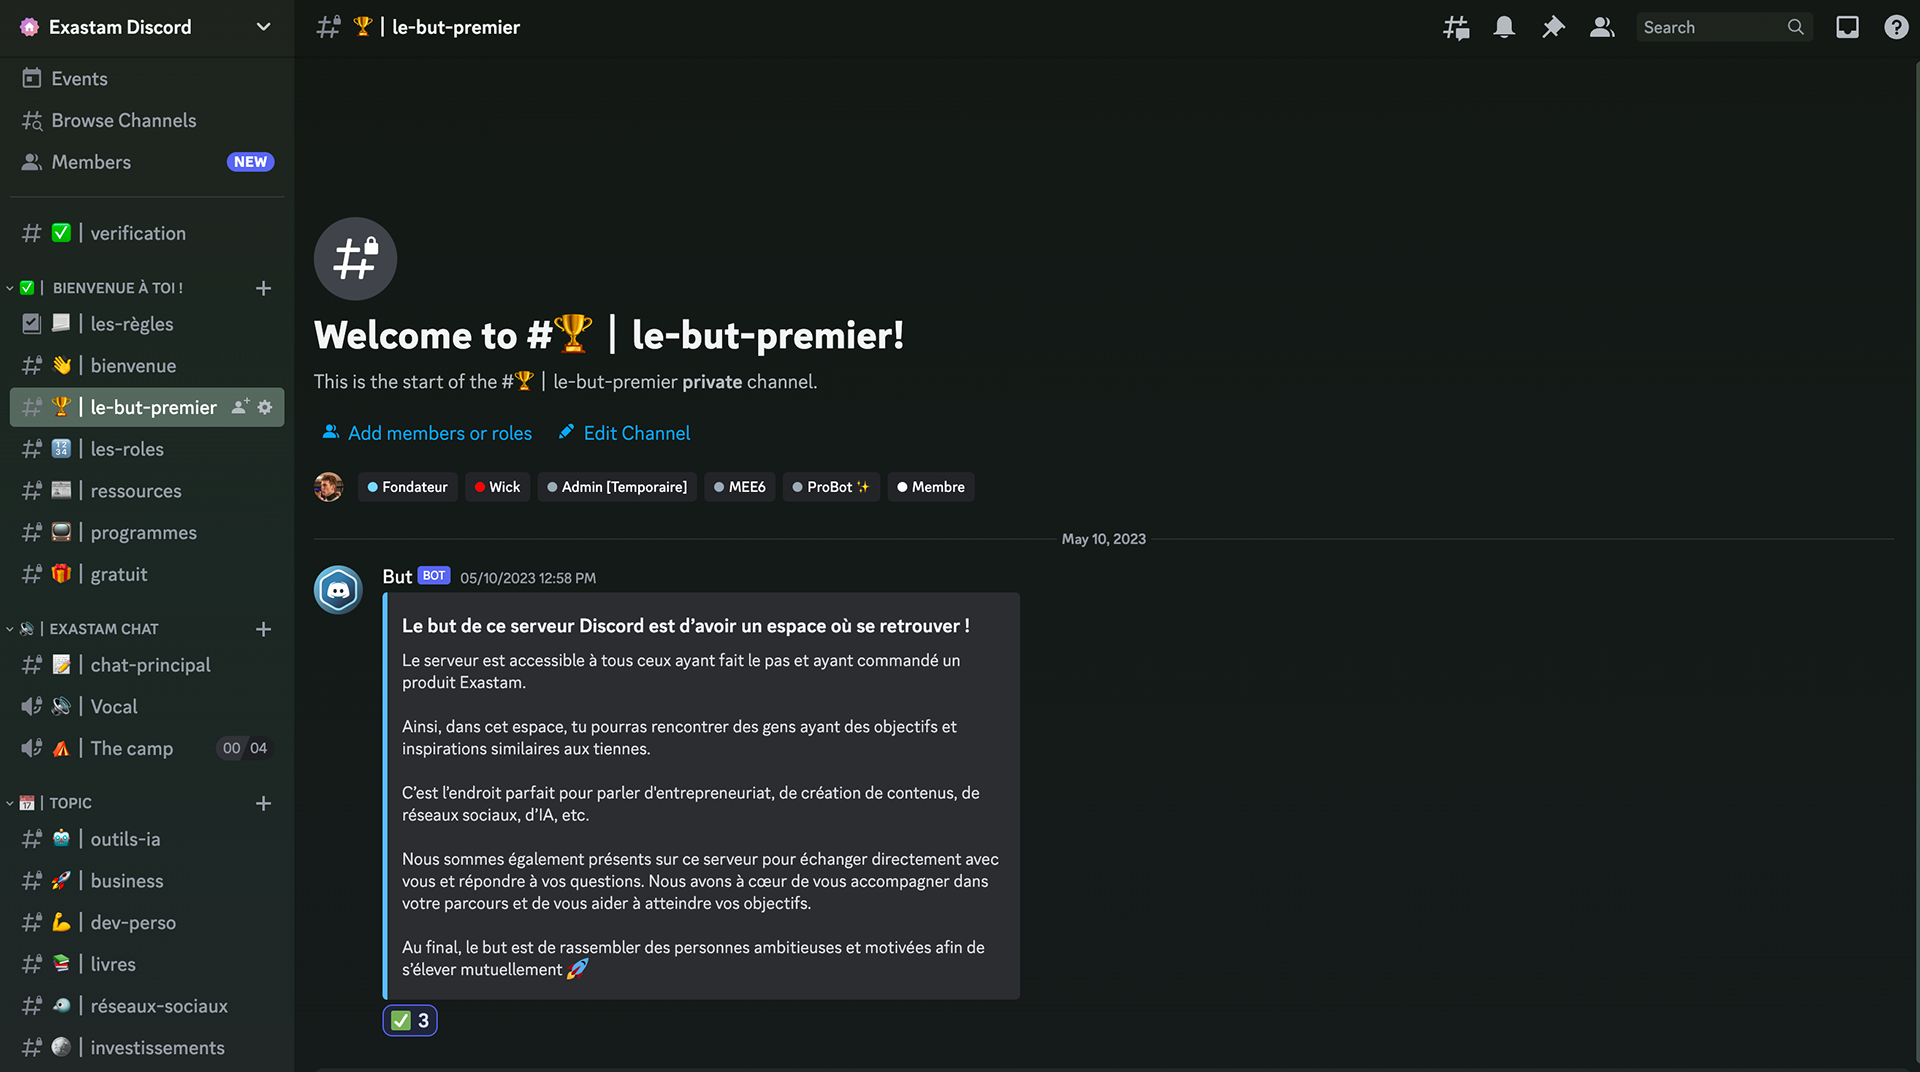Open notification settings bell icon

[x=1504, y=27]
